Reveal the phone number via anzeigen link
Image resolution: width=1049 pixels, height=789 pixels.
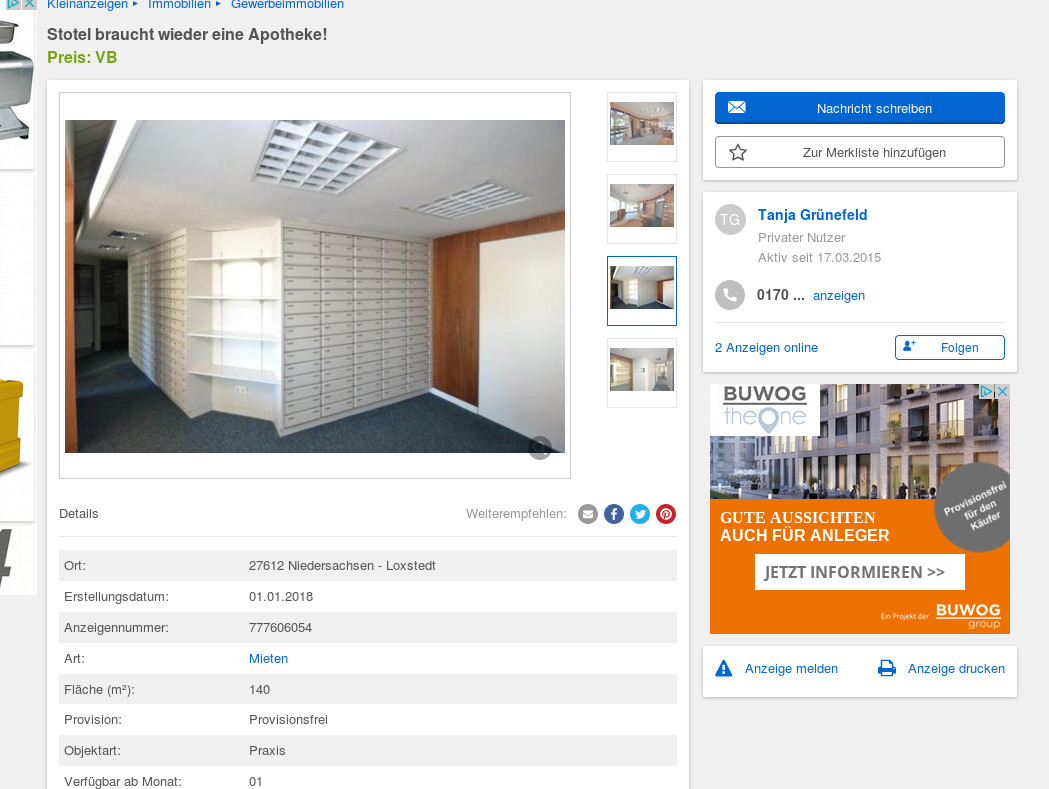coord(838,296)
